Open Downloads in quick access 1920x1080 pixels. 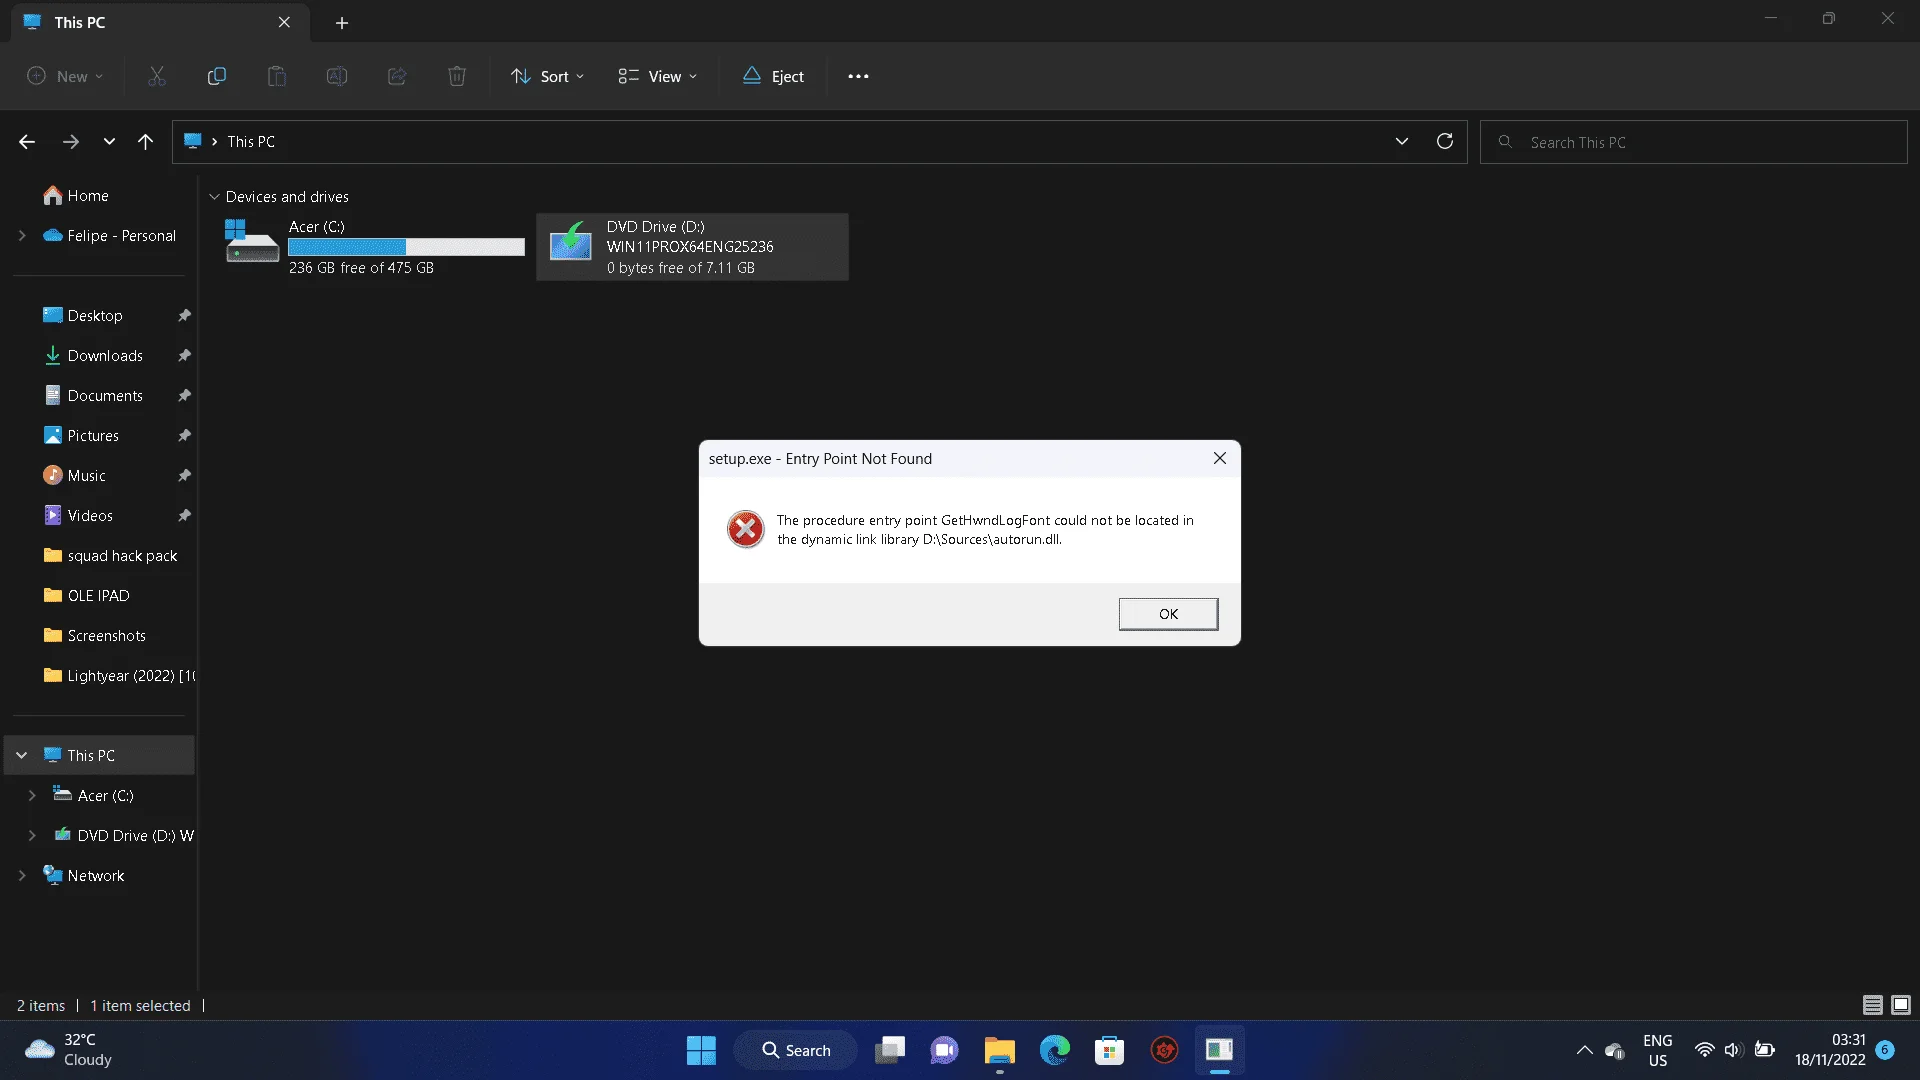[105, 356]
